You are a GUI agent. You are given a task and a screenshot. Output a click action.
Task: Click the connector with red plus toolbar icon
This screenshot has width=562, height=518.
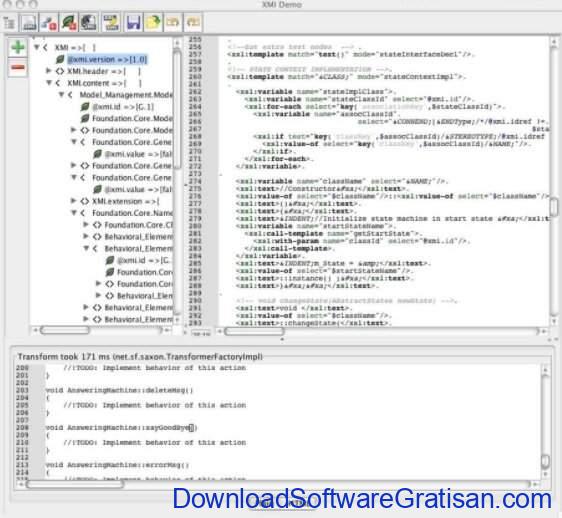point(49,23)
